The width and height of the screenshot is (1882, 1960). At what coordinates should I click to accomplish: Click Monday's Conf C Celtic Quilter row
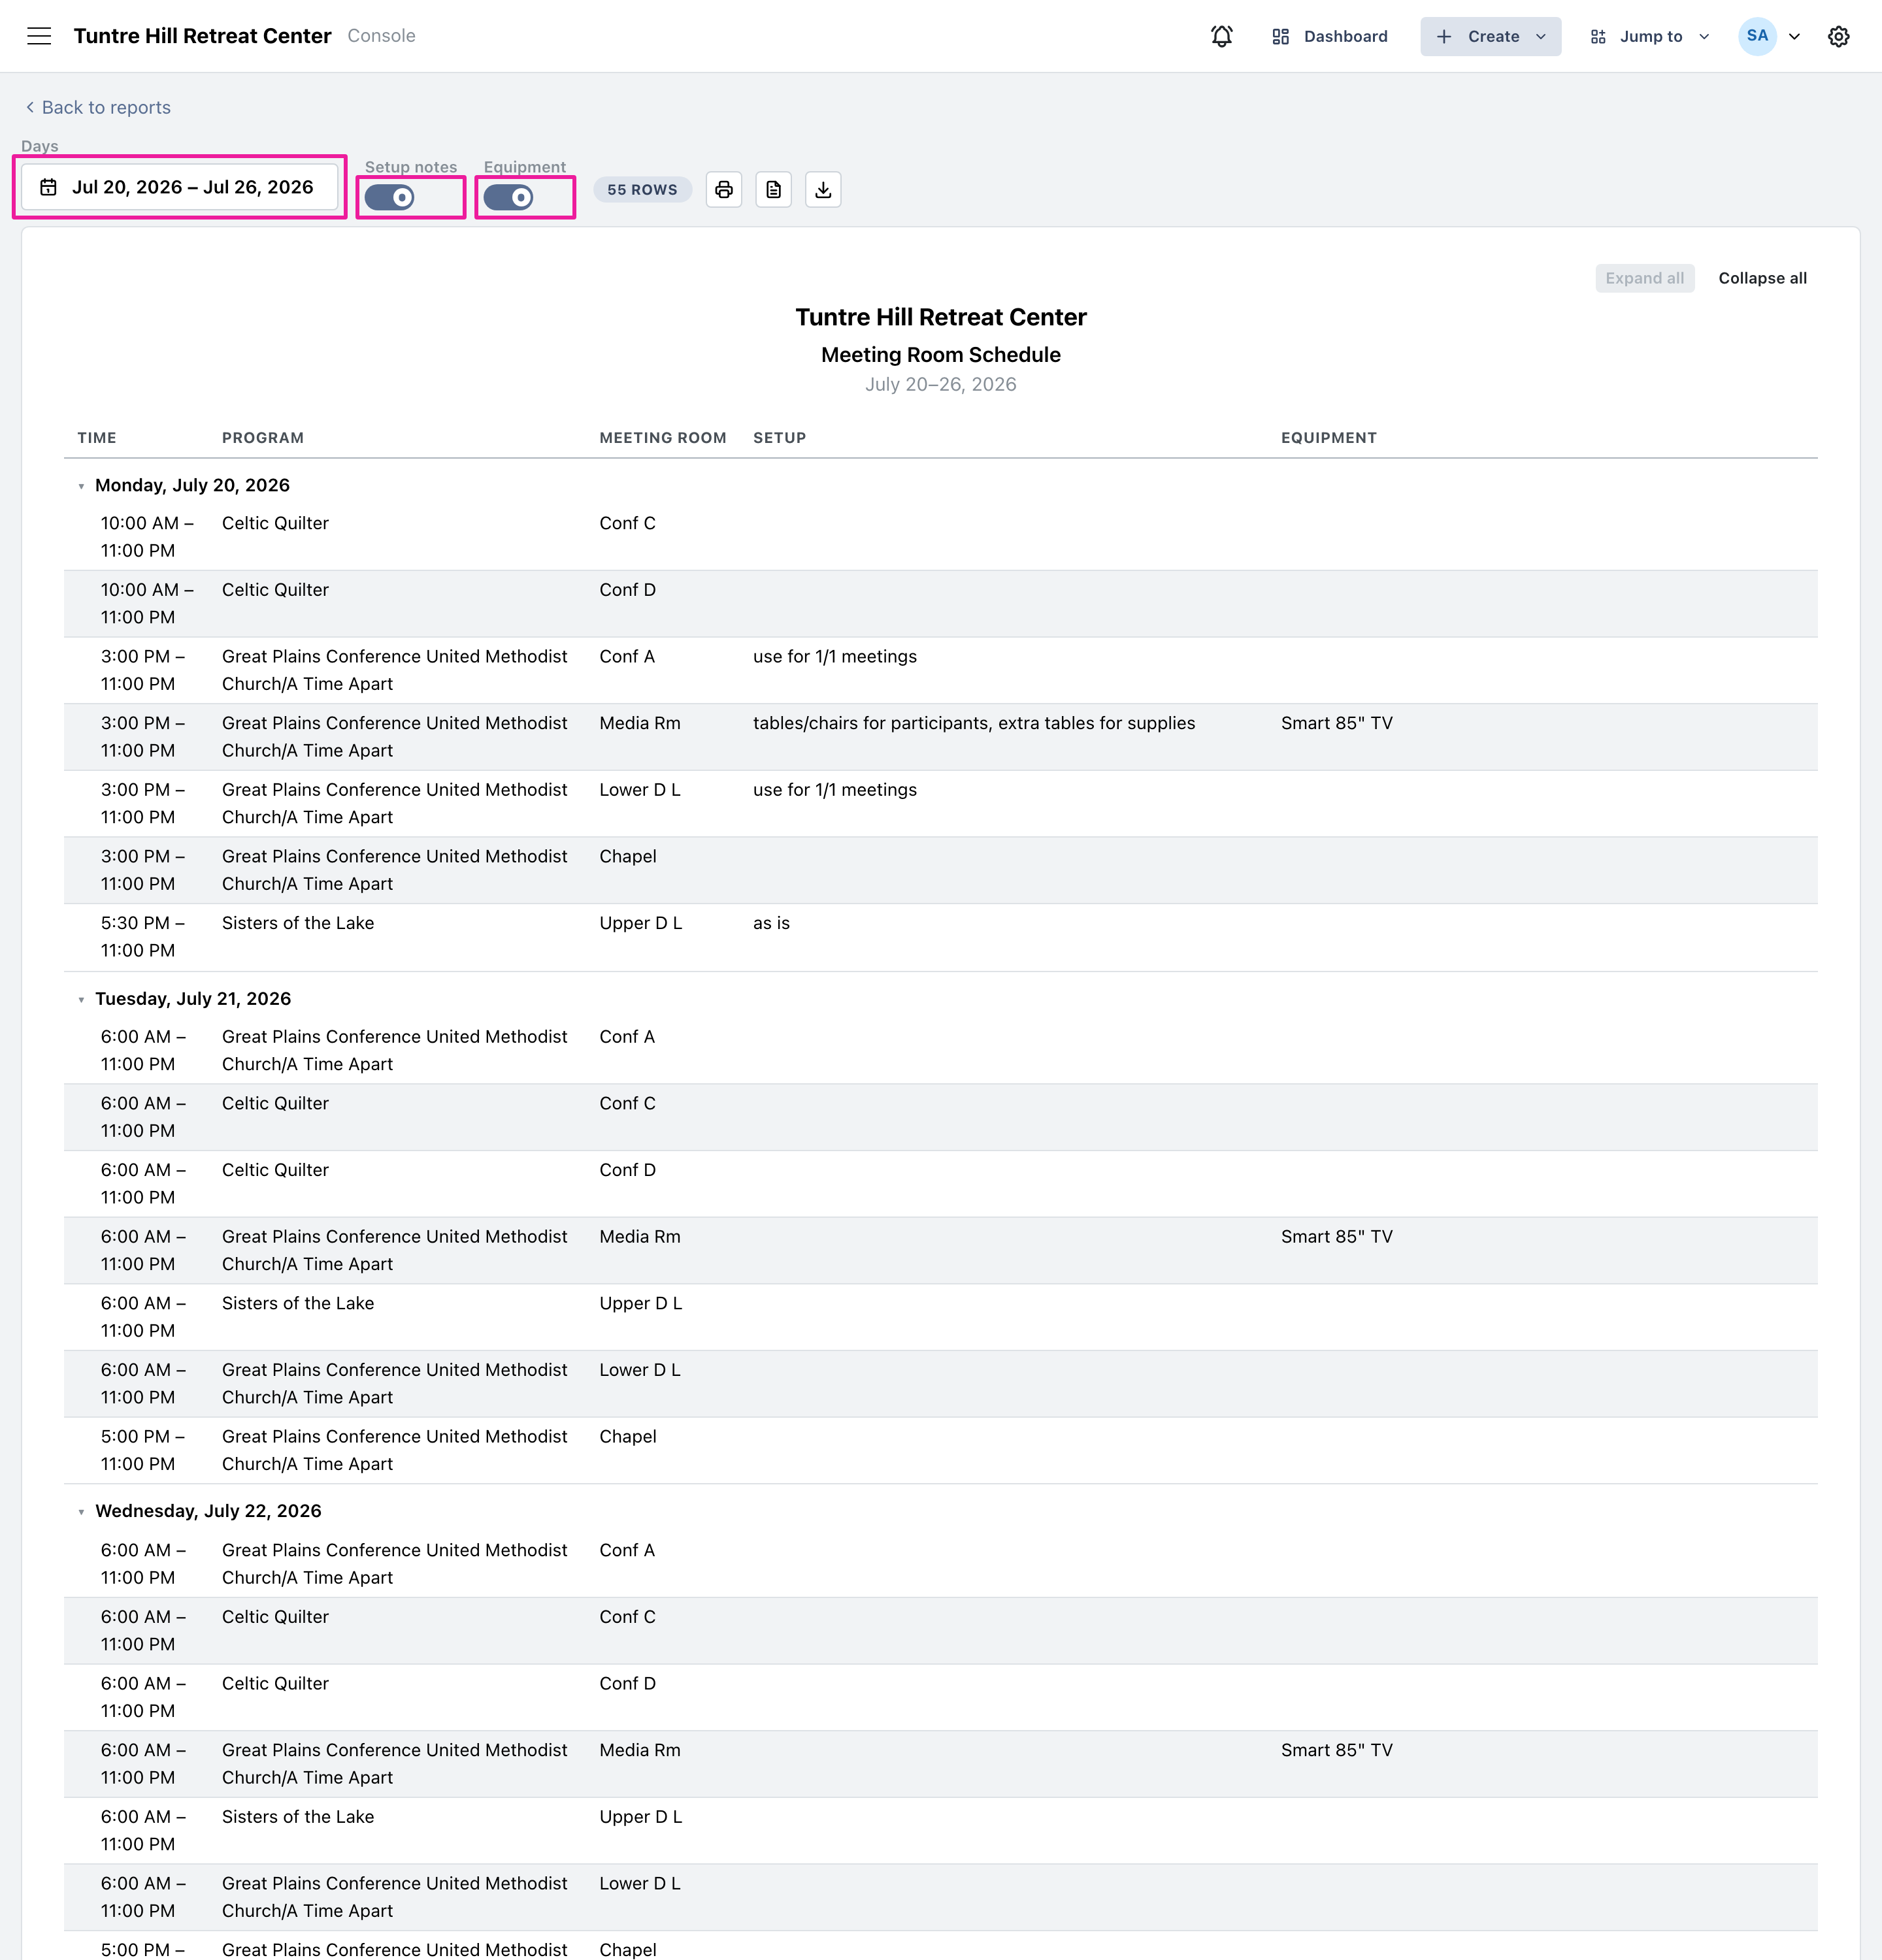tap(940, 537)
